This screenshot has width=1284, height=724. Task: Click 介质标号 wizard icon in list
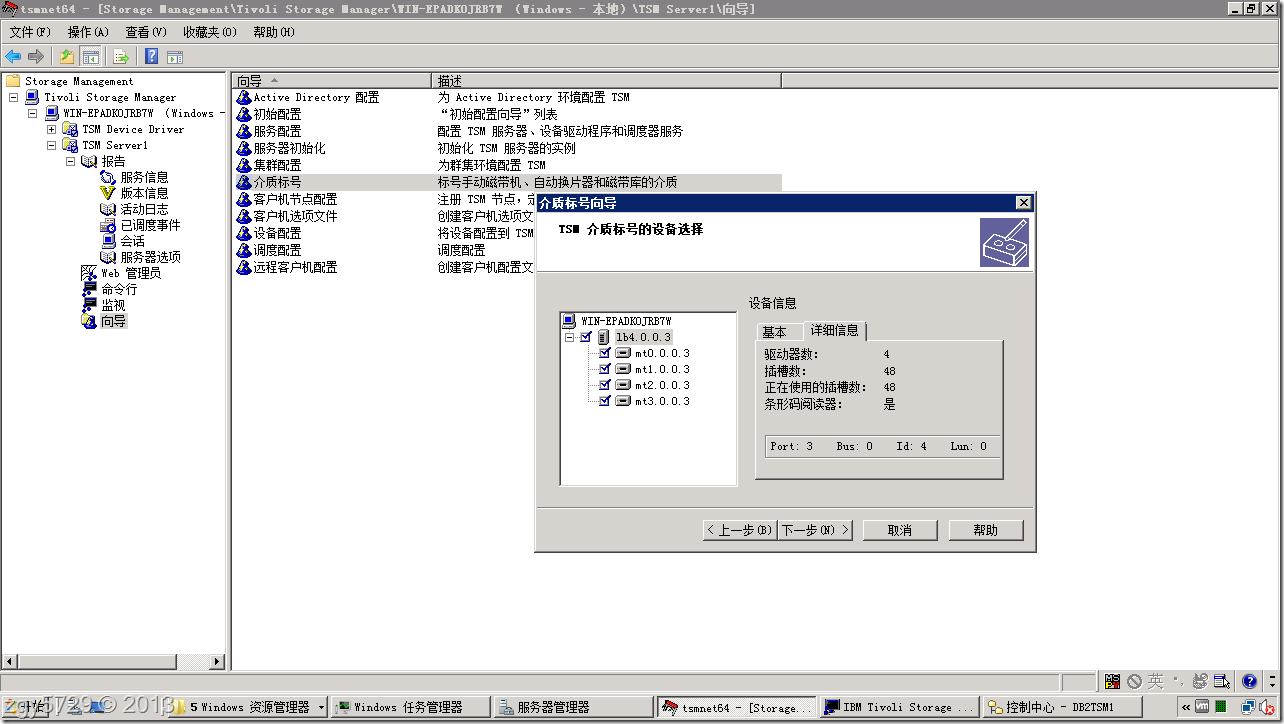[x=243, y=182]
